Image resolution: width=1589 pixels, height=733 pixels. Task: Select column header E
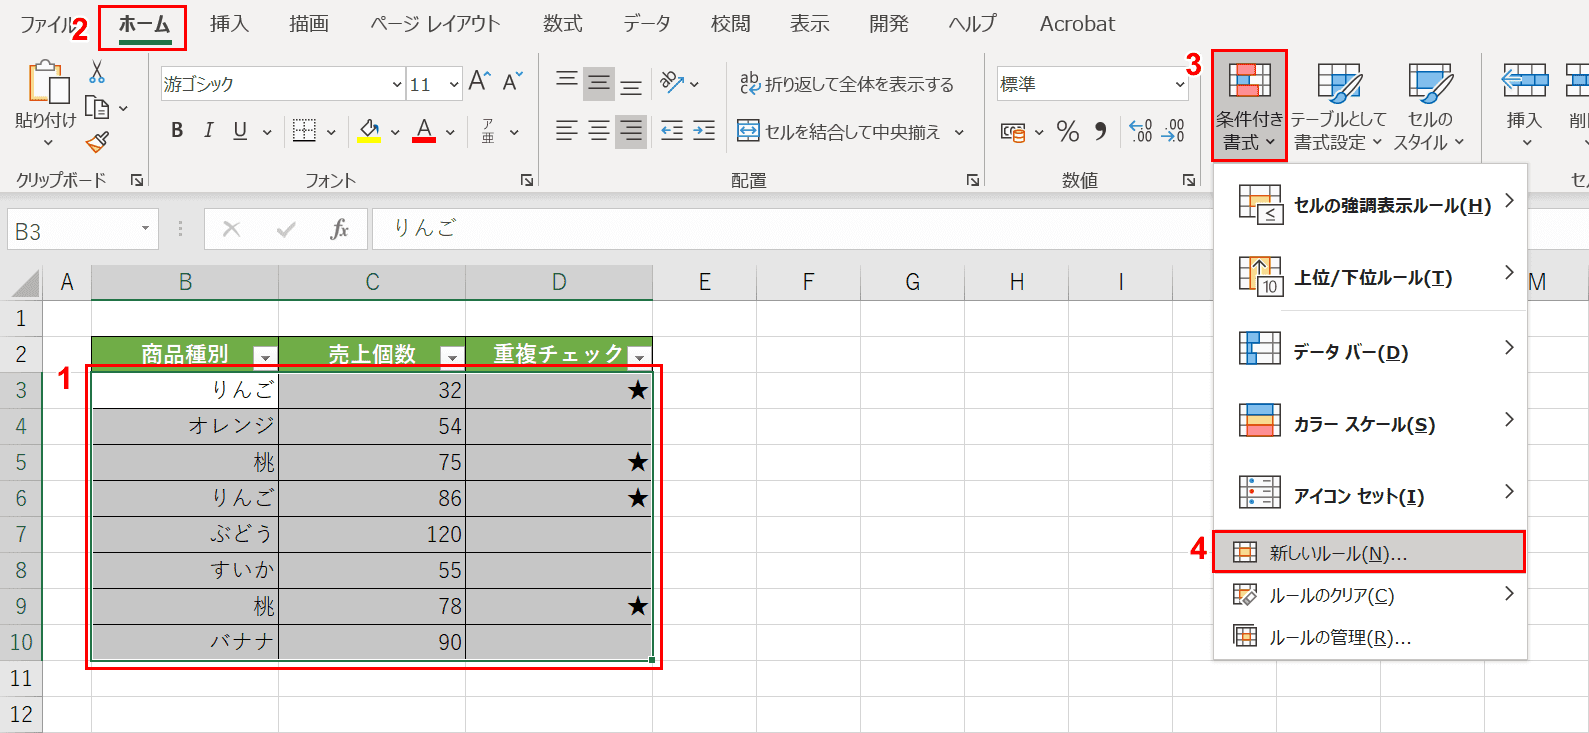click(705, 282)
